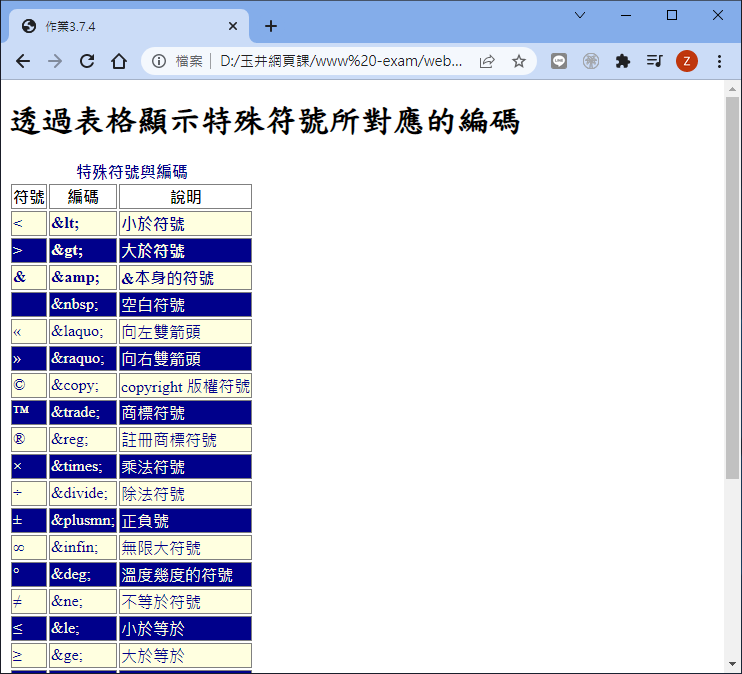
Task: Click the browser back arrow
Action: tap(23, 61)
